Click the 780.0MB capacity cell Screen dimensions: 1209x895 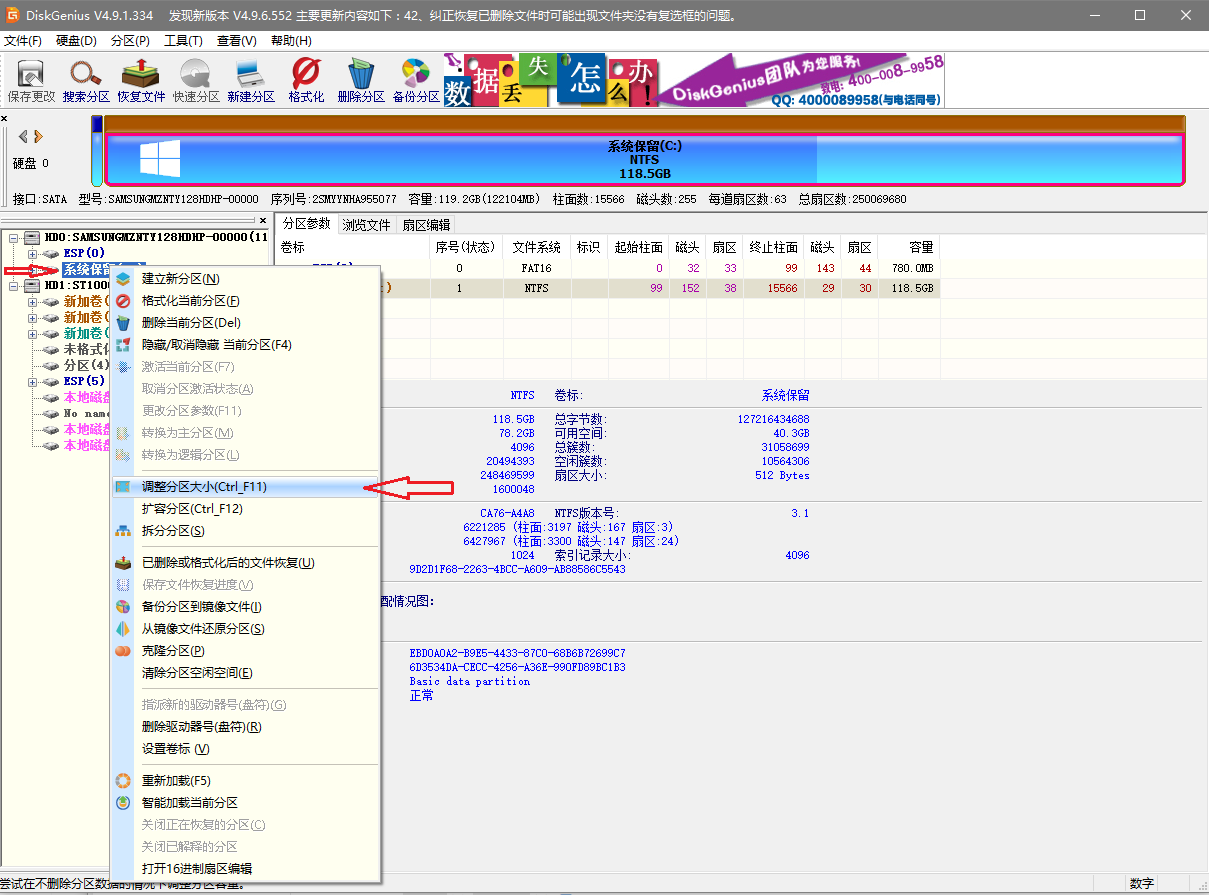[x=912, y=268]
